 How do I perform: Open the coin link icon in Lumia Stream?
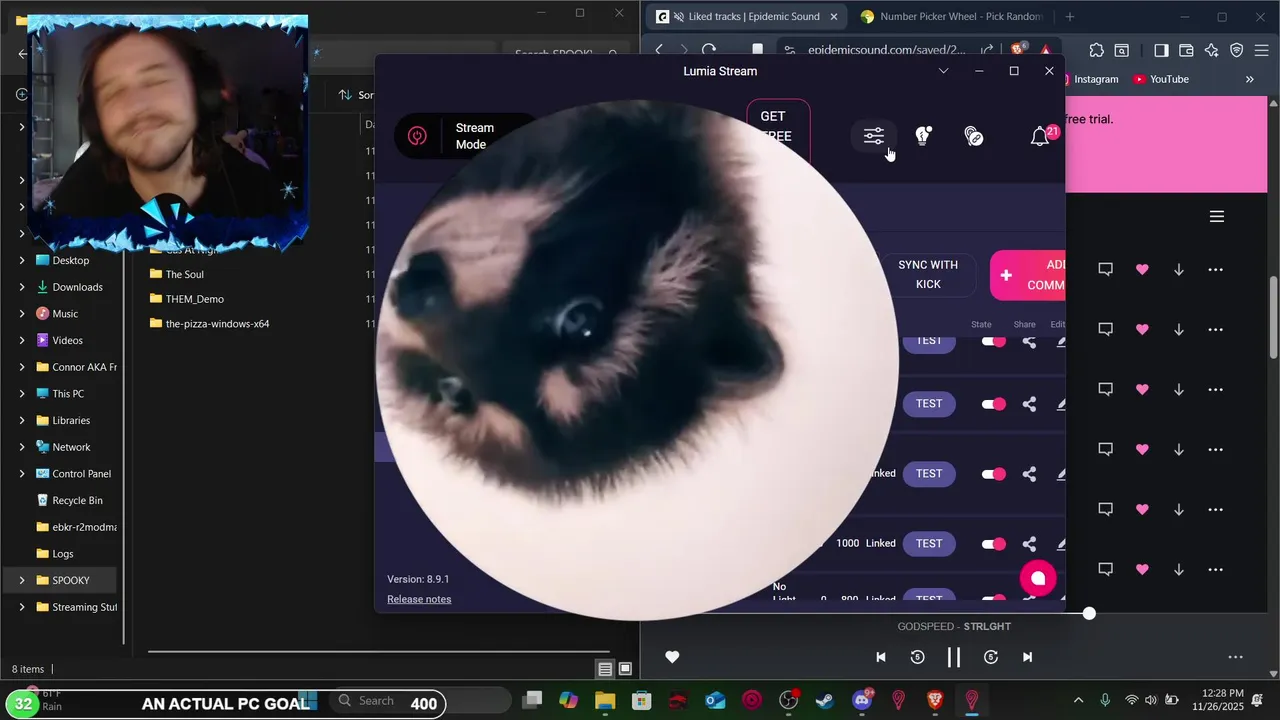974,136
